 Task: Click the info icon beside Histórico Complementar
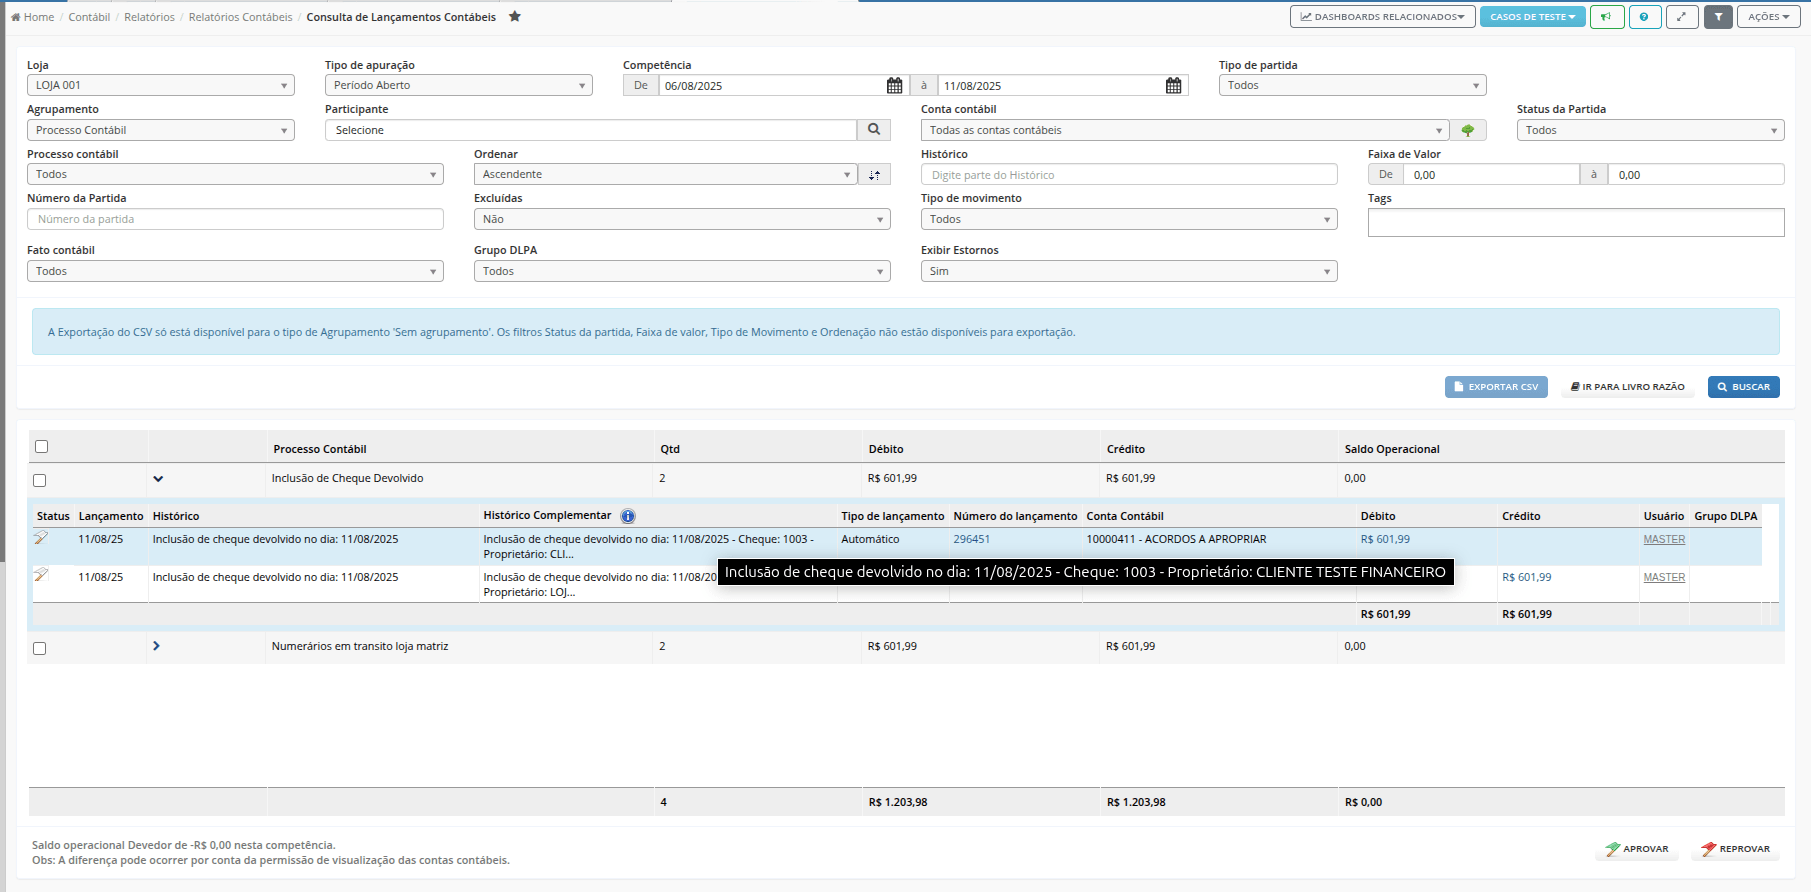pos(628,516)
